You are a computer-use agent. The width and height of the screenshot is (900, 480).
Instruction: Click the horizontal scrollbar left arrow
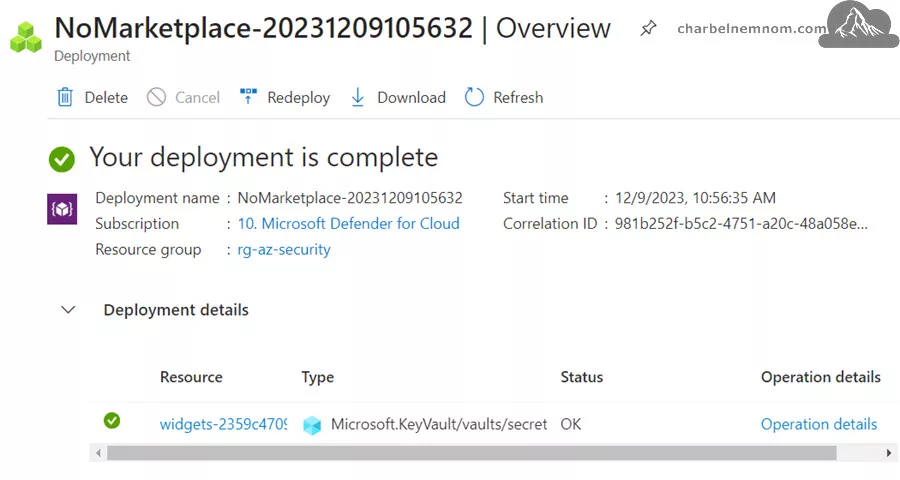(x=98, y=453)
